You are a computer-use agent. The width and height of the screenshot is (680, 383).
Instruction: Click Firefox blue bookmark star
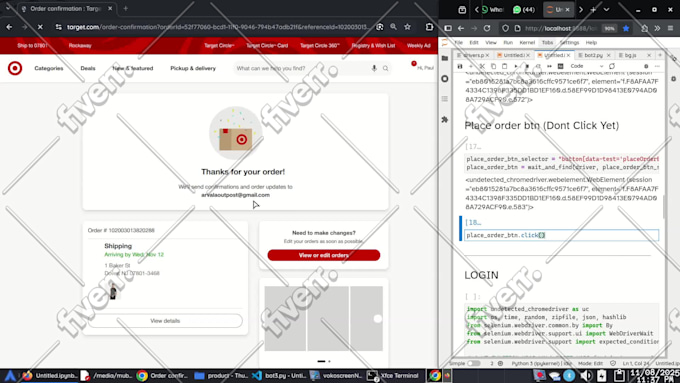coord(626,28)
